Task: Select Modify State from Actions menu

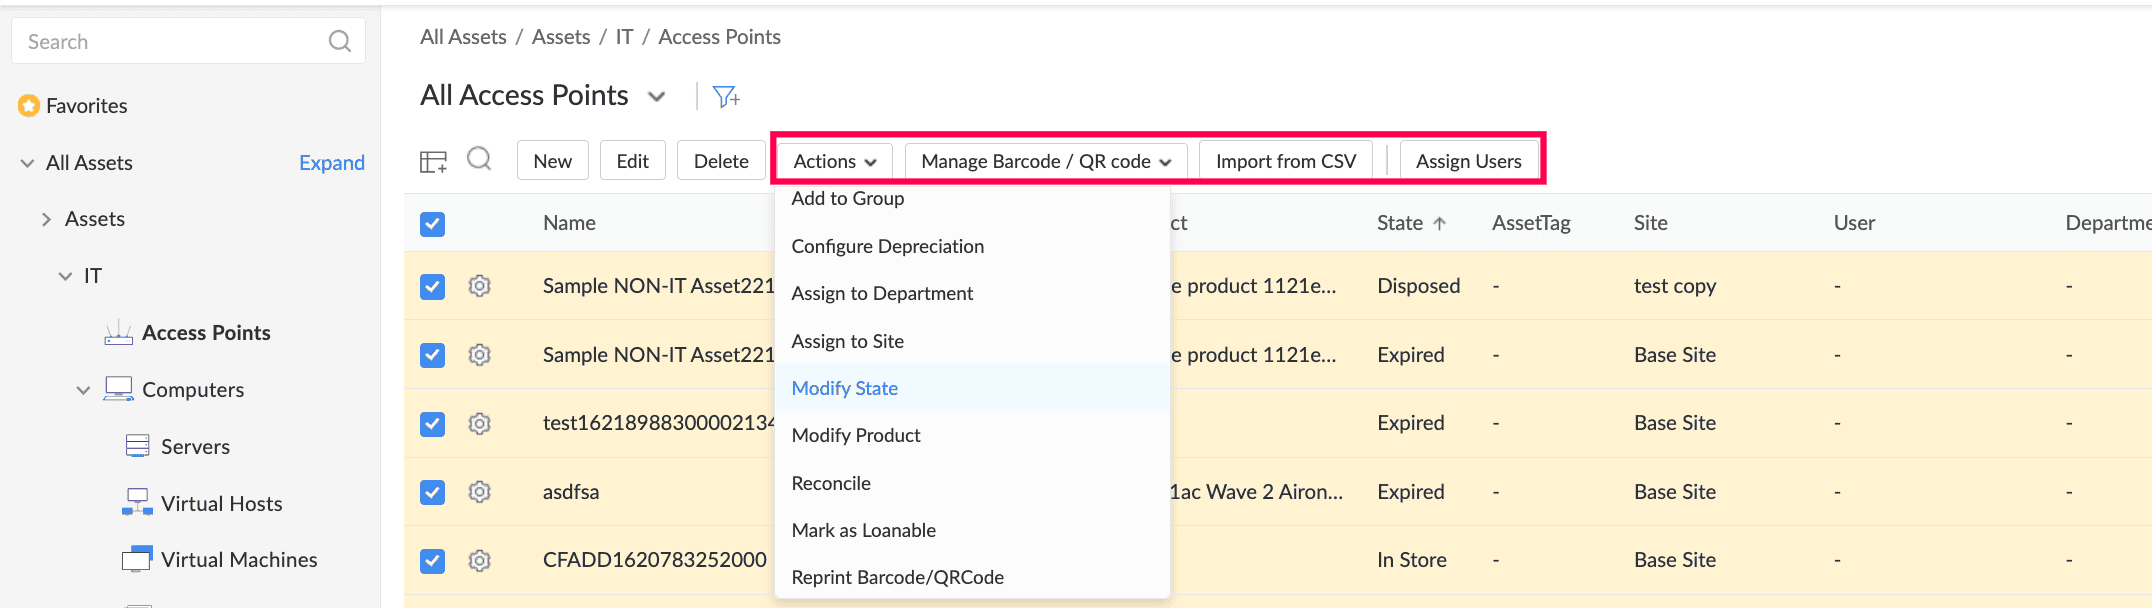Action: (844, 388)
